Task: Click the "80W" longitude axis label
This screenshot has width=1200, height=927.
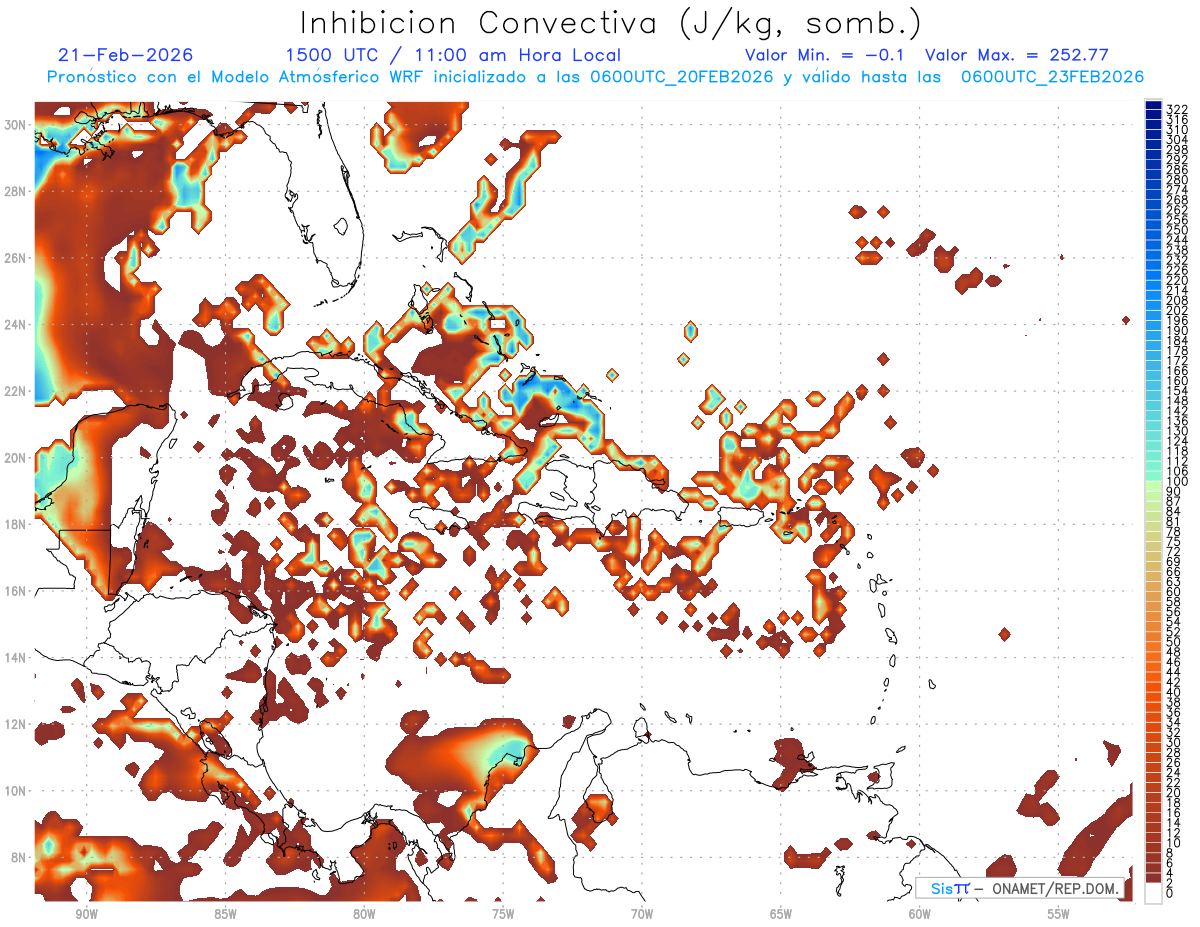Action: pos(364,914)
